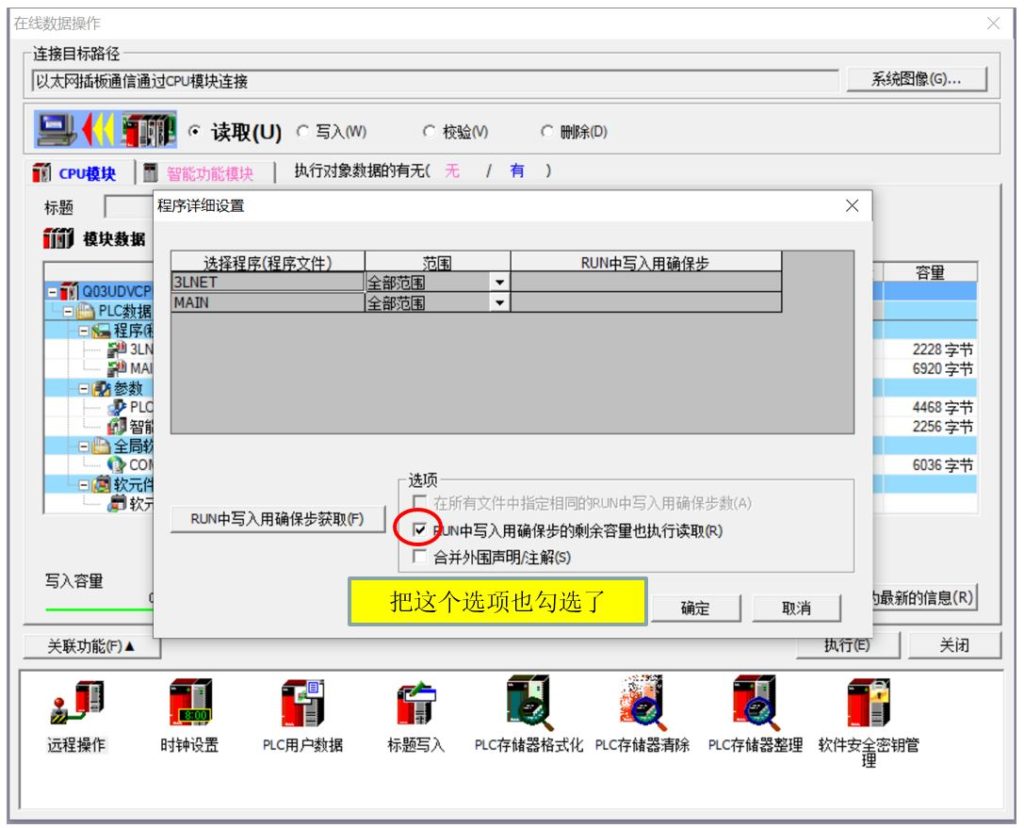Click RUN中写入用确保步 cell for 3LNET
1024x828 pixels.
click(645, 283)
